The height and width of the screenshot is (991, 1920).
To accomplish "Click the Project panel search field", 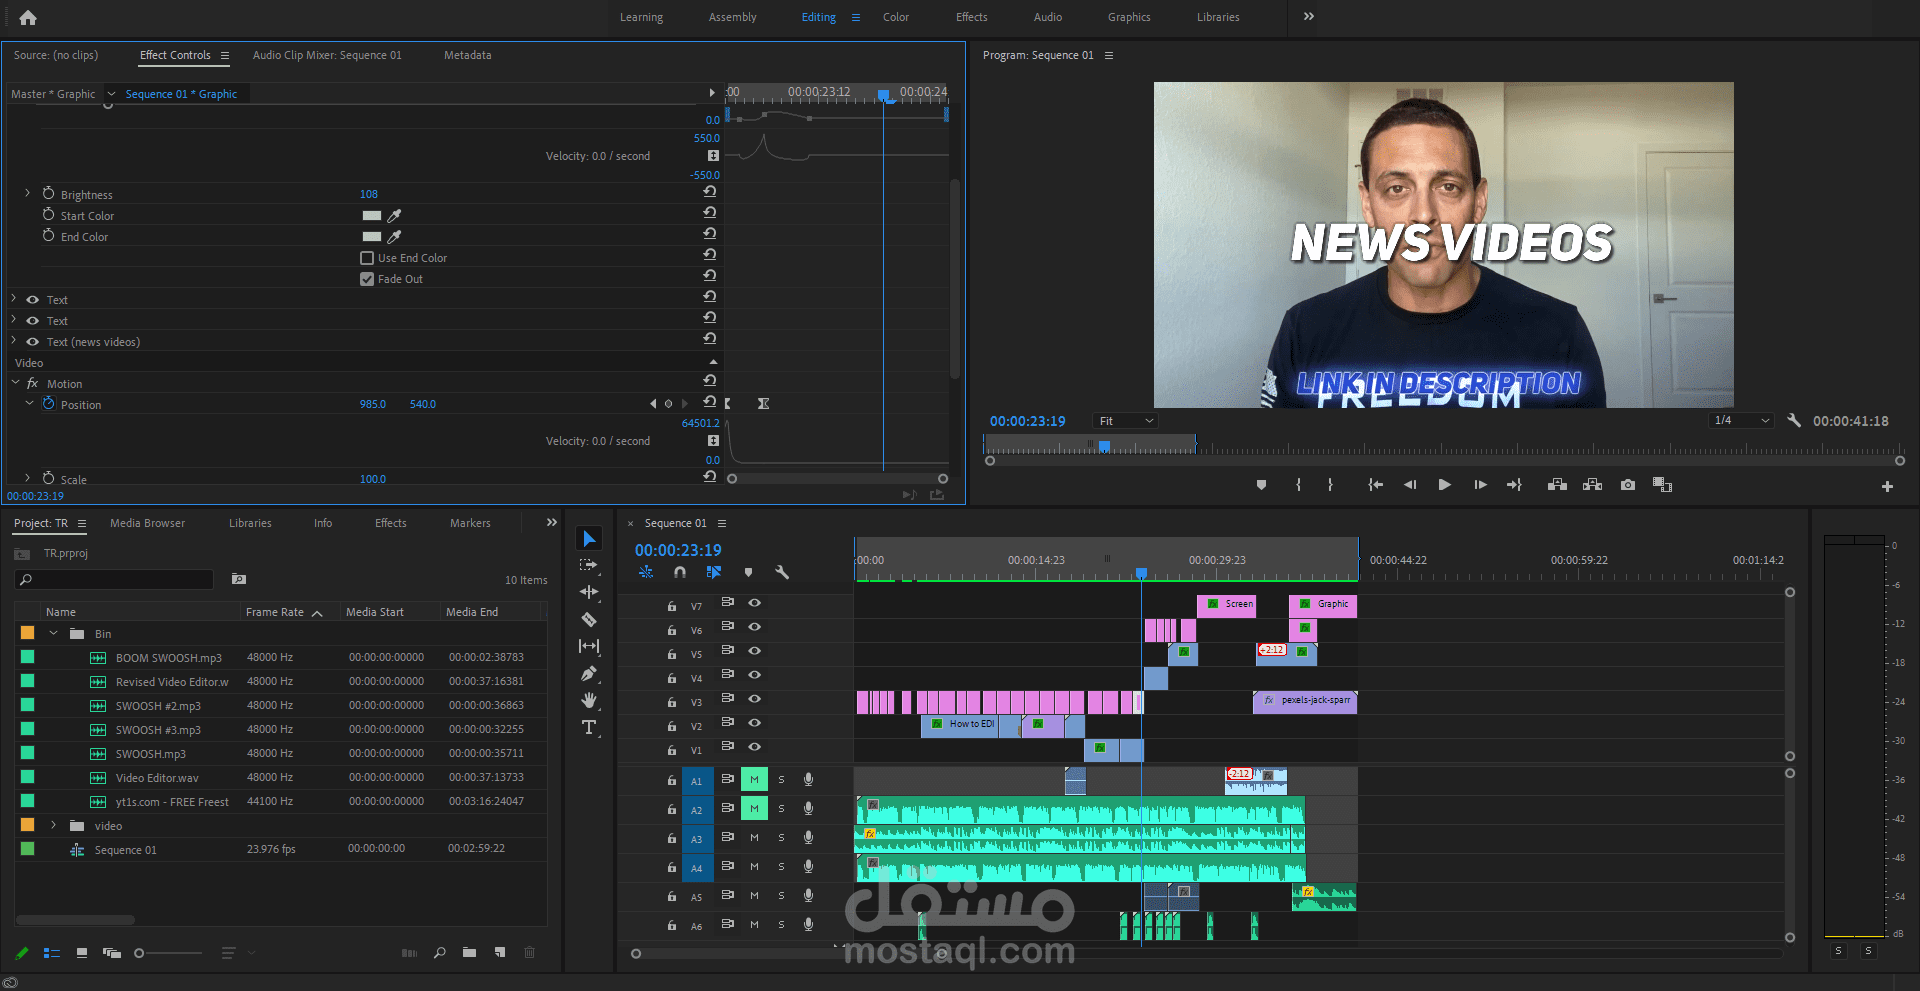I will pos(115,580).
